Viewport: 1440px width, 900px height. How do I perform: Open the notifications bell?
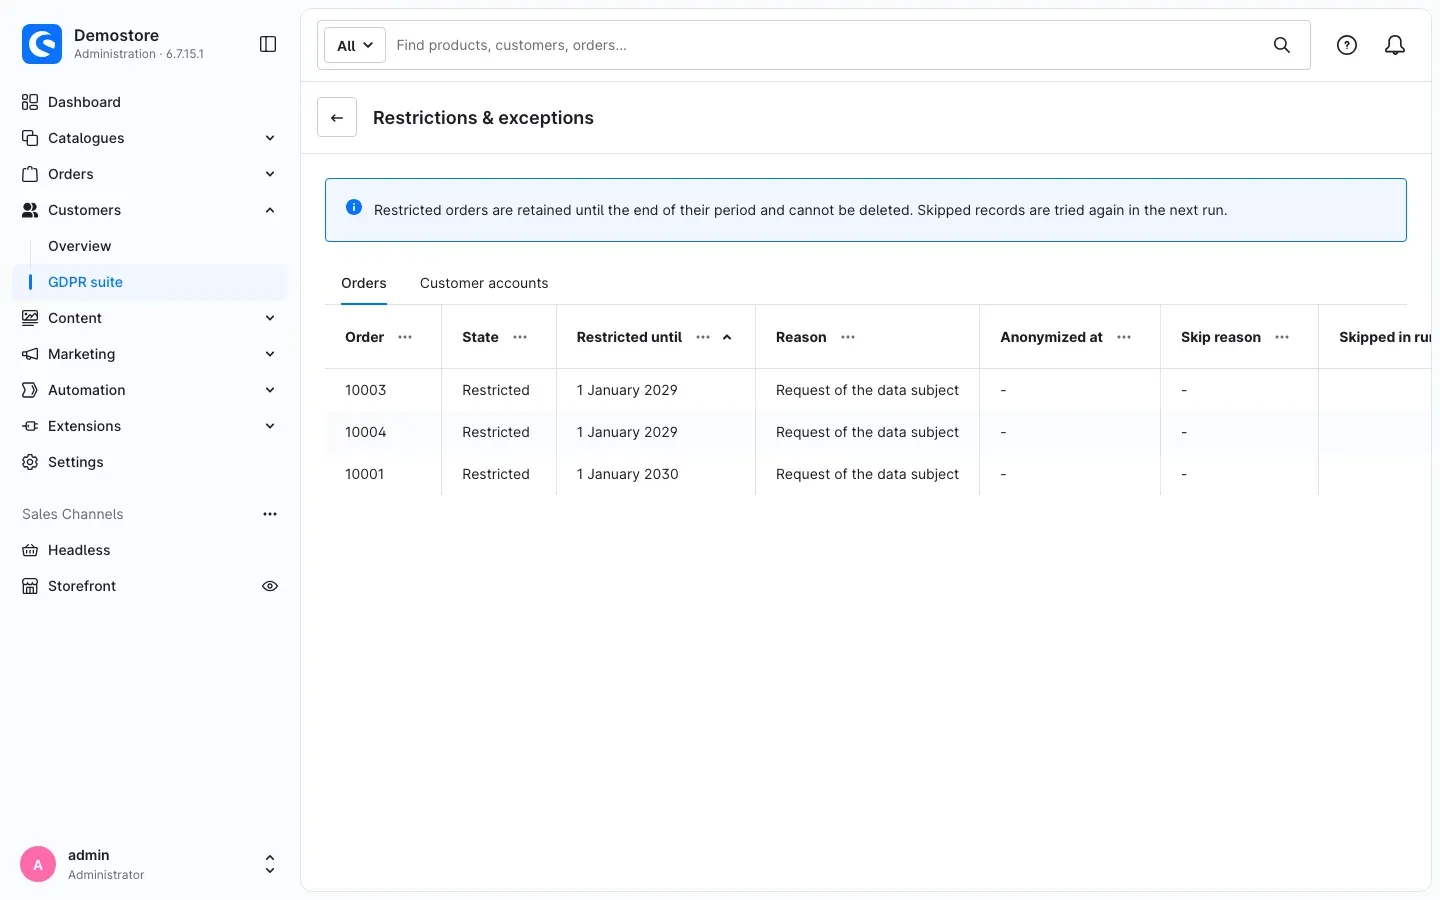click(x=1395, y=45)
